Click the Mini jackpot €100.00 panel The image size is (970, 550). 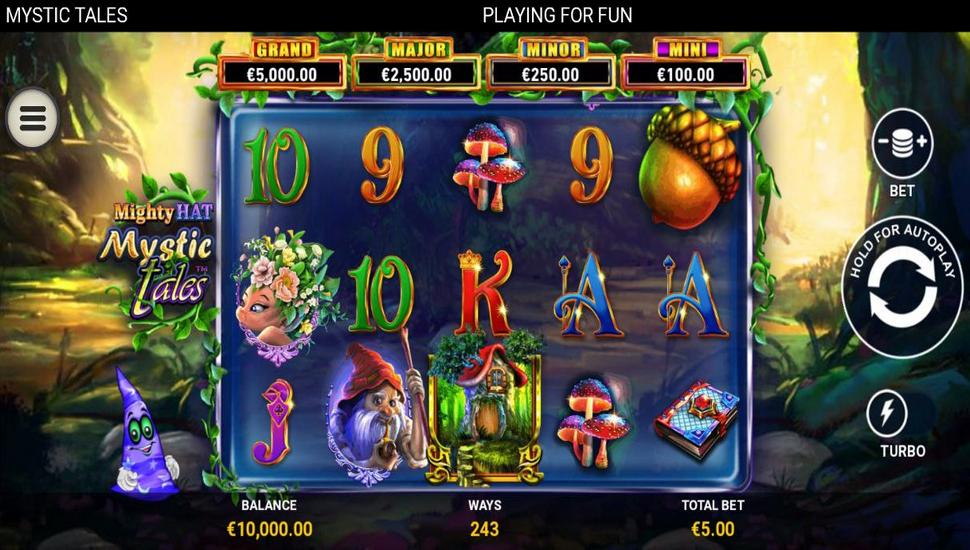click(685, 65)
